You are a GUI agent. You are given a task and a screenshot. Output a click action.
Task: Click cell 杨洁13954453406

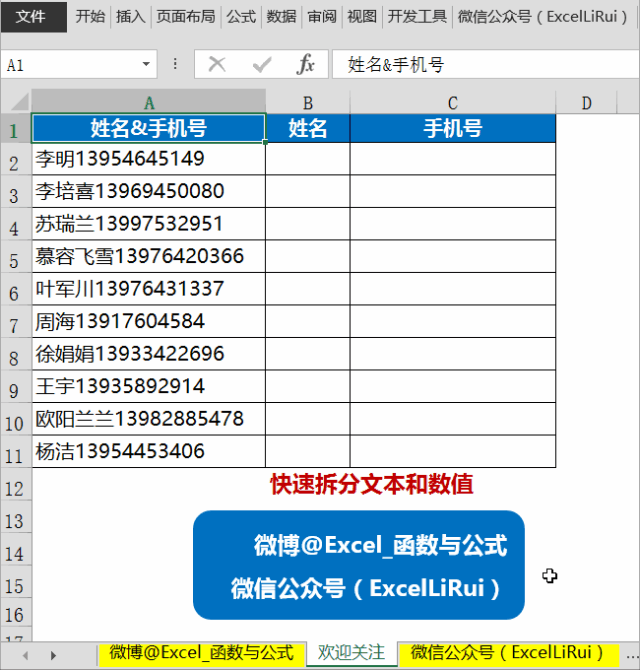tap(148, 451)
